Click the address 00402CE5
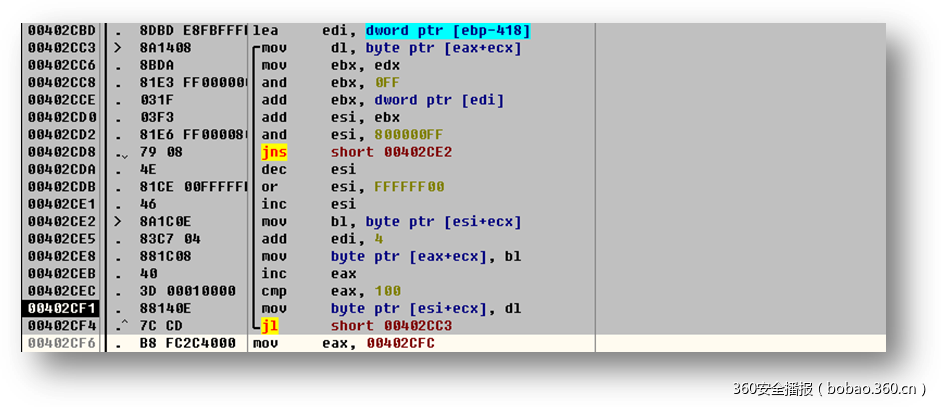 coord(60,239)
